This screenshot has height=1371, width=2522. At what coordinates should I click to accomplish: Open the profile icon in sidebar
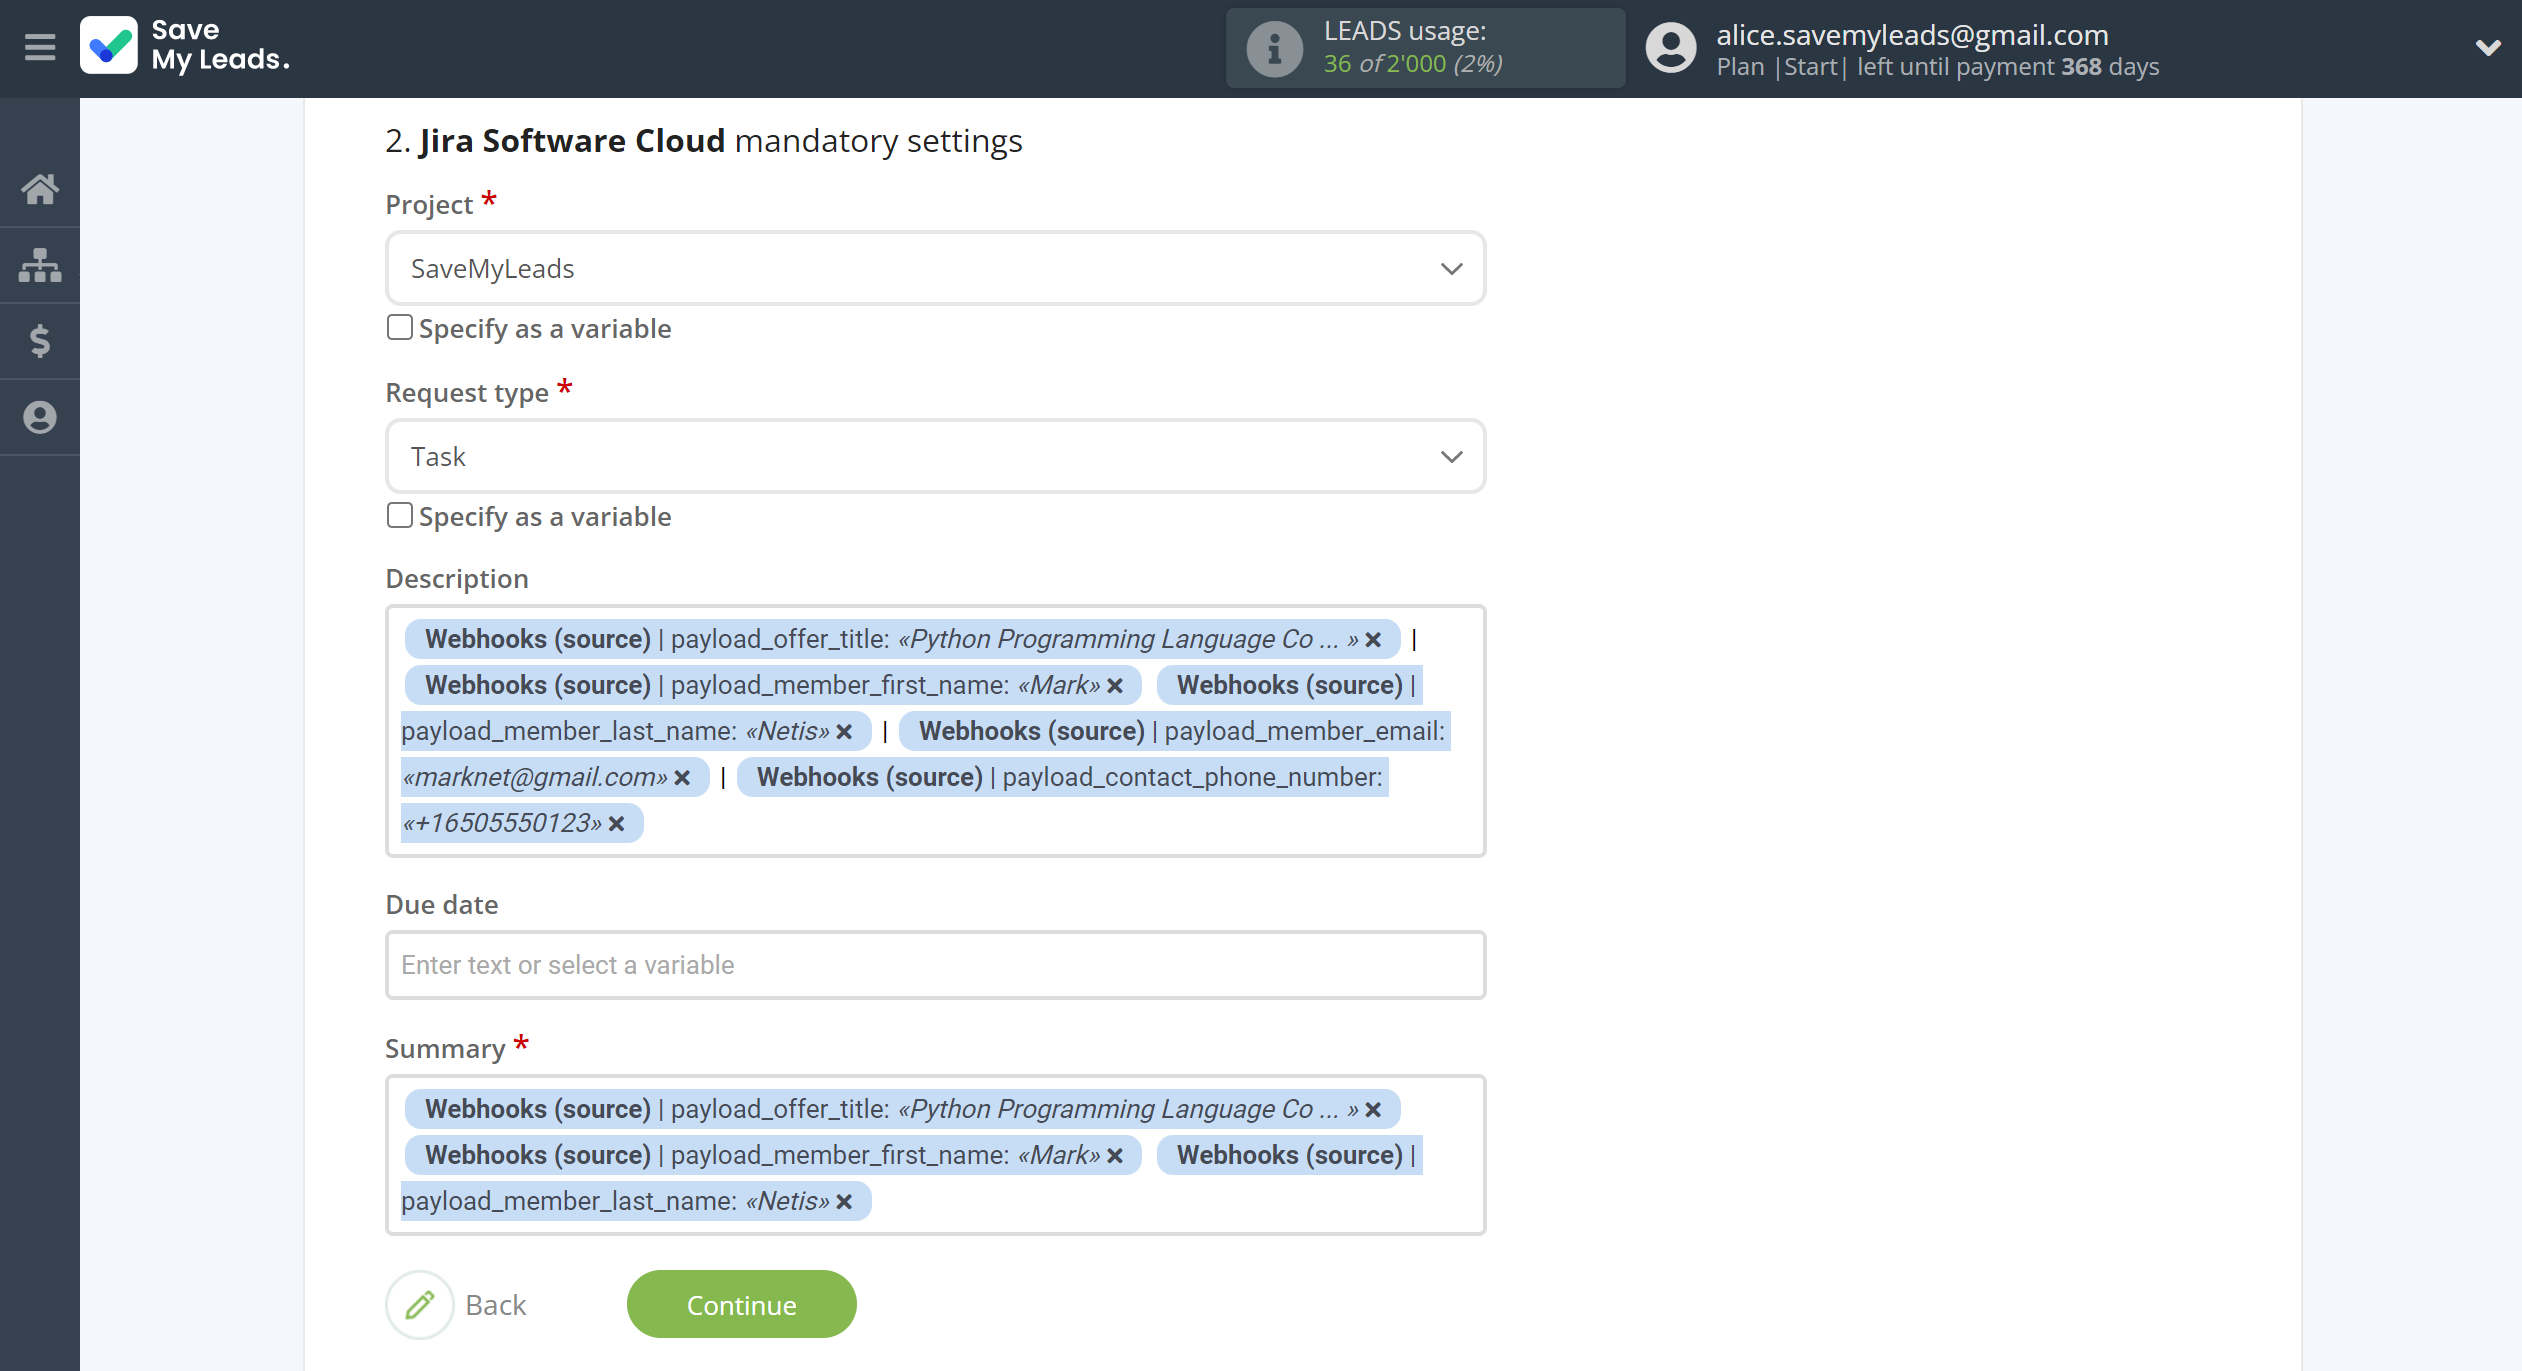click(x=40, y=417)
